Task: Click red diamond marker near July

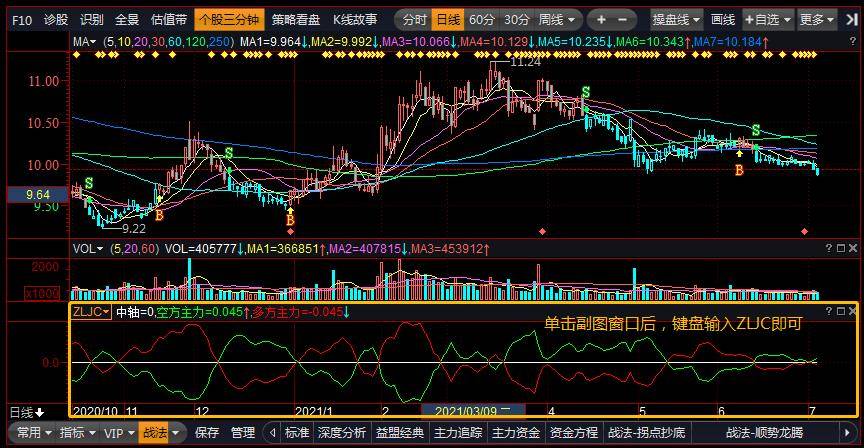Action: [x=804, y=231]
